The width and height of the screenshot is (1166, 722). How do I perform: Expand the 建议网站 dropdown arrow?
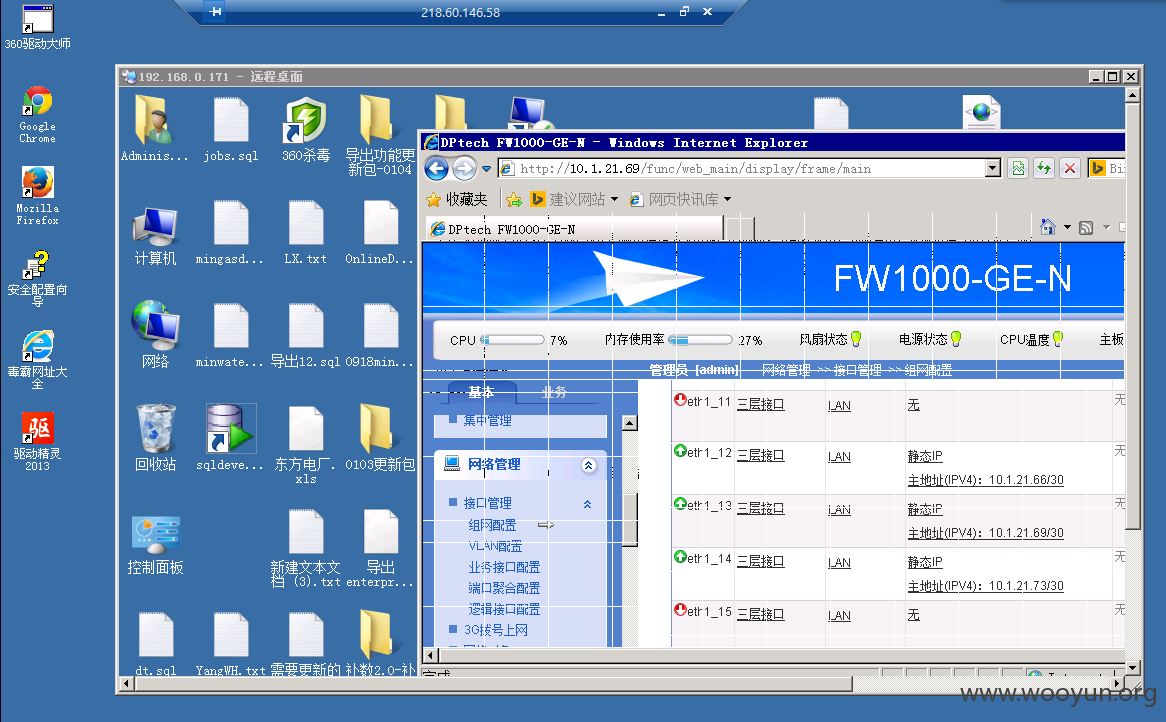[x=614, y=199]
